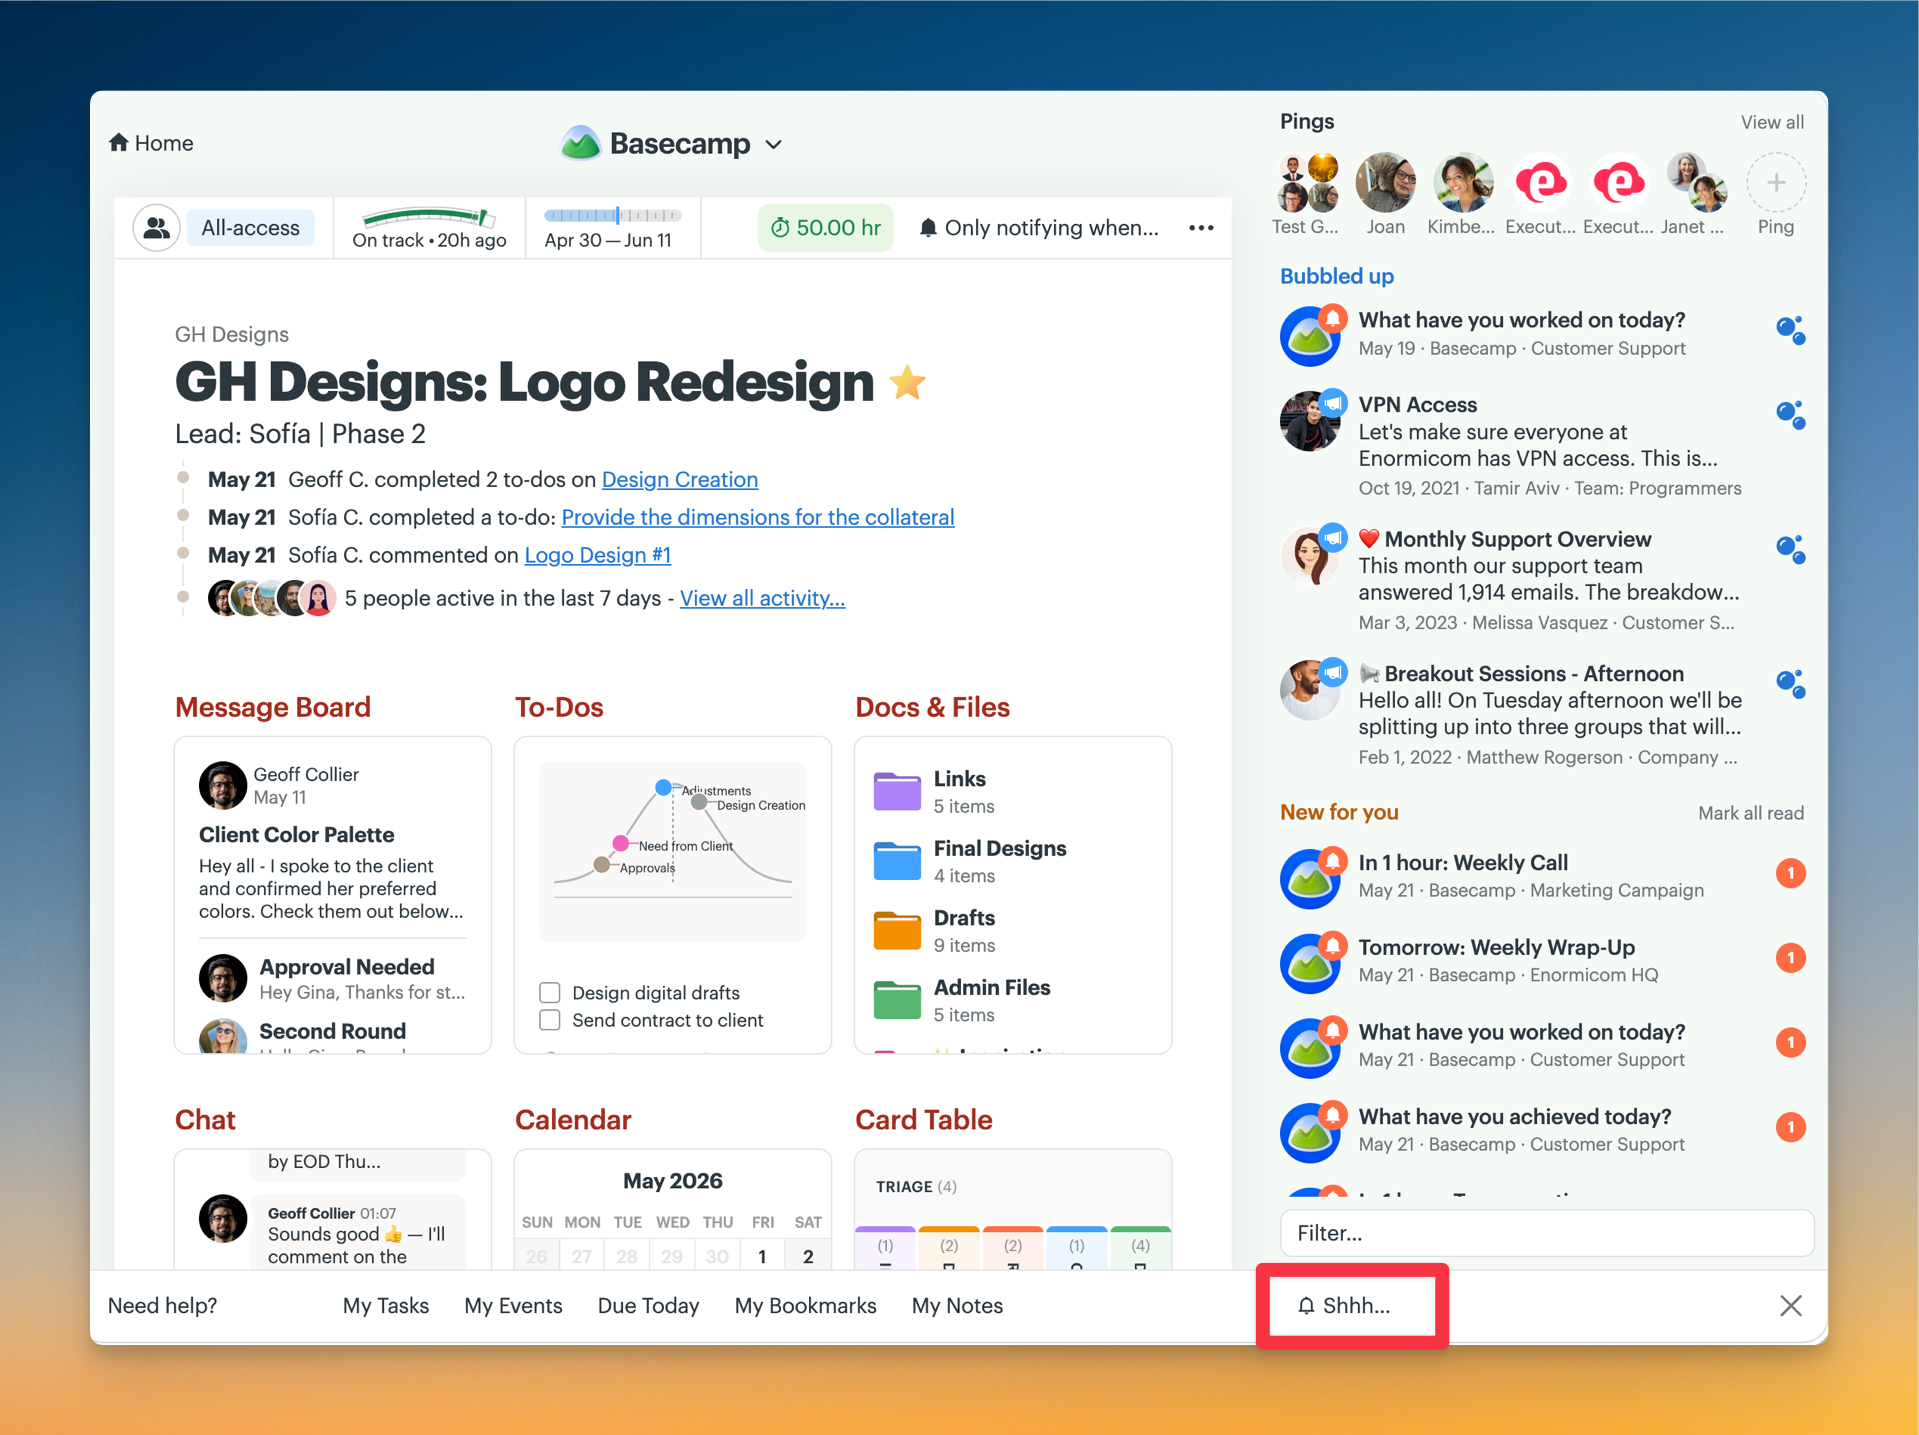Start a new Ping with plus icon
The width and height of the screenshot is (1919, 1435).
1776,183
